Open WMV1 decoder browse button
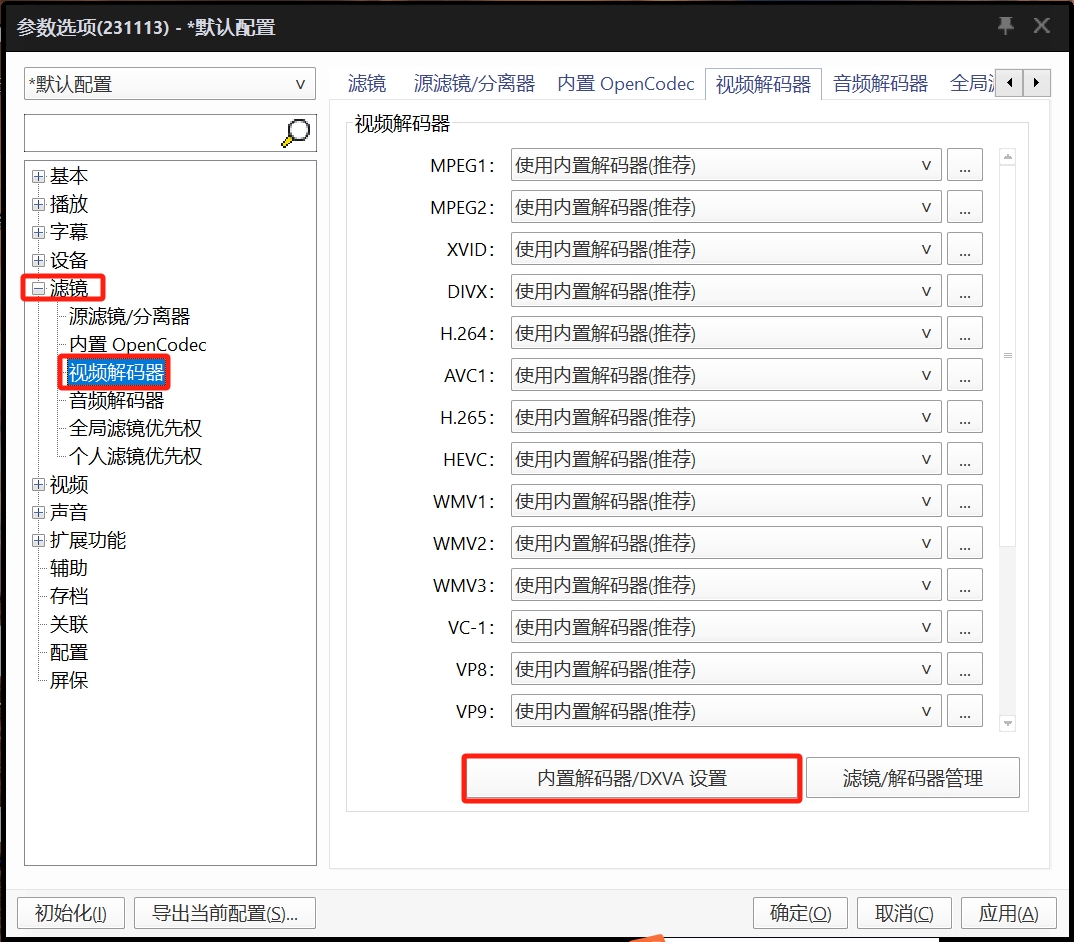 tap(964, 501)
